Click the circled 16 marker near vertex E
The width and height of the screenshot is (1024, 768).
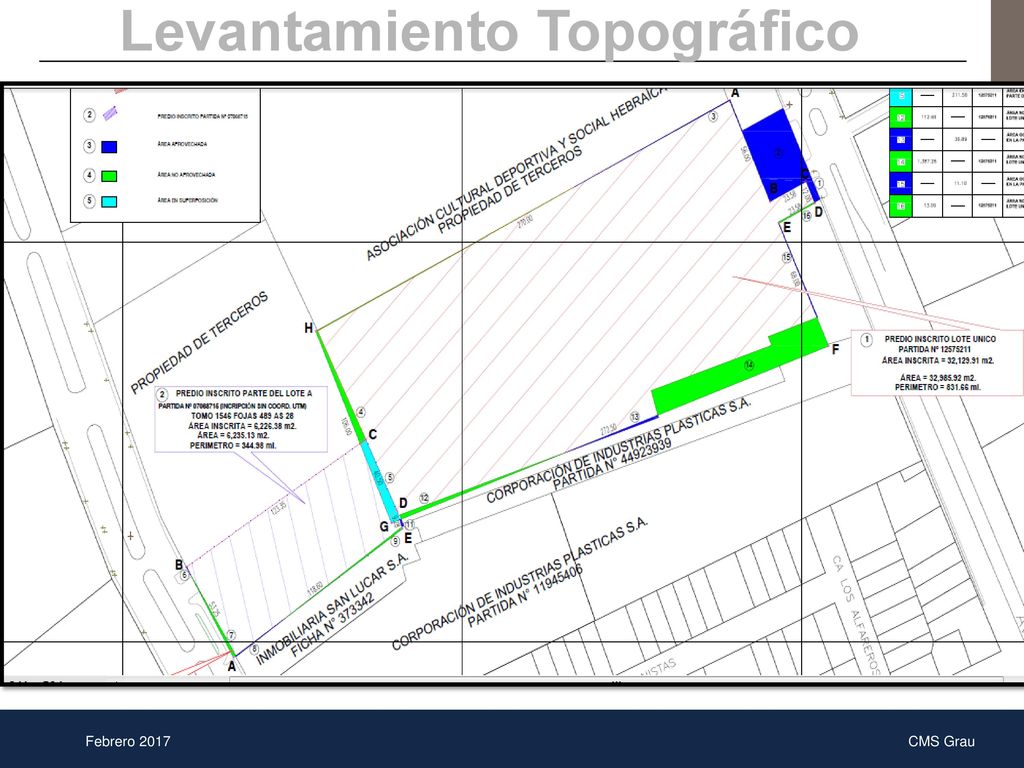(x=807, y=216)
